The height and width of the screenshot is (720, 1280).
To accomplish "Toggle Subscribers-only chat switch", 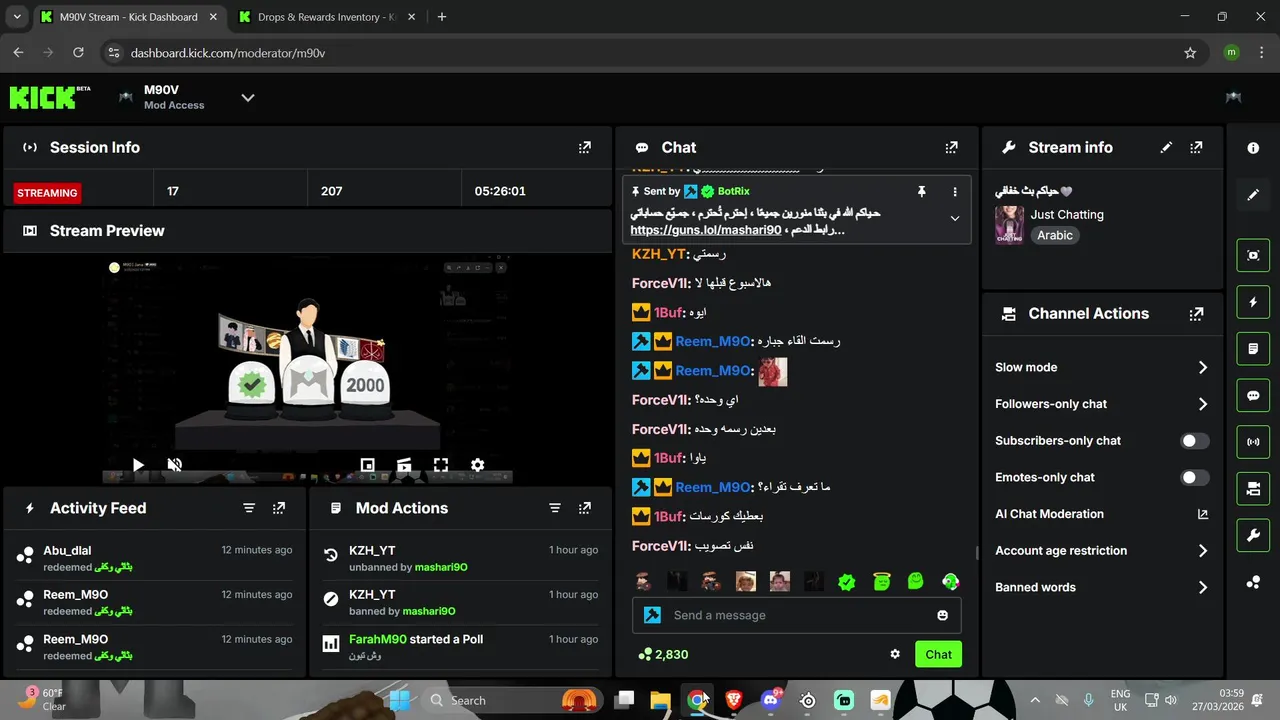I will (1194, 441).
